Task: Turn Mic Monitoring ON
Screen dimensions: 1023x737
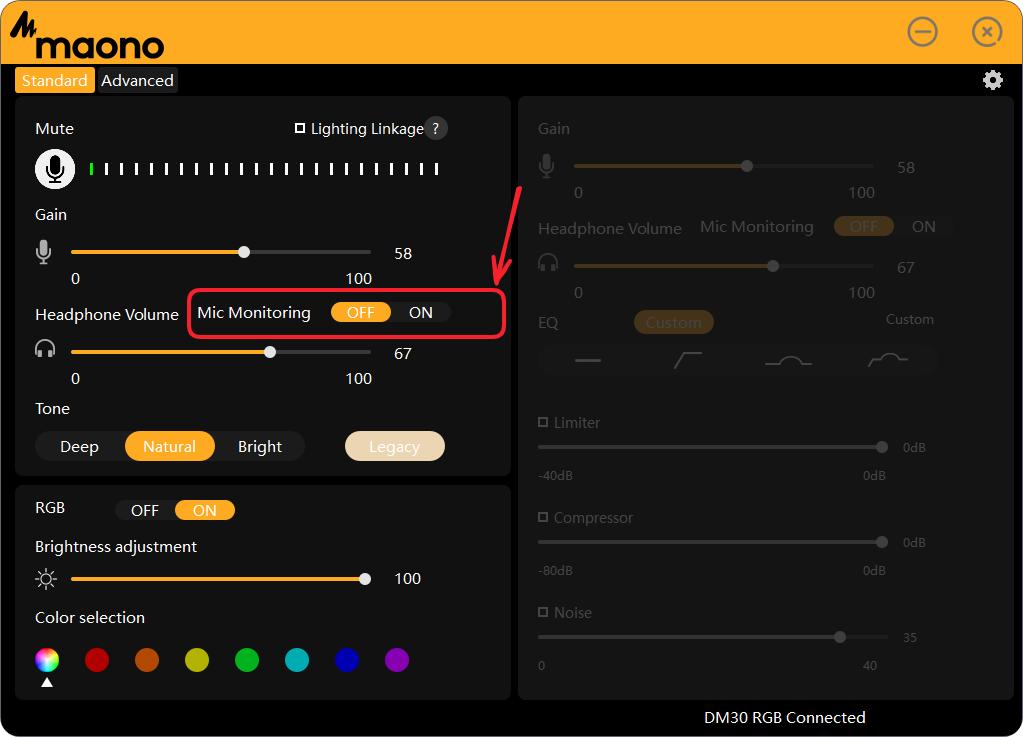Action: 421,313
